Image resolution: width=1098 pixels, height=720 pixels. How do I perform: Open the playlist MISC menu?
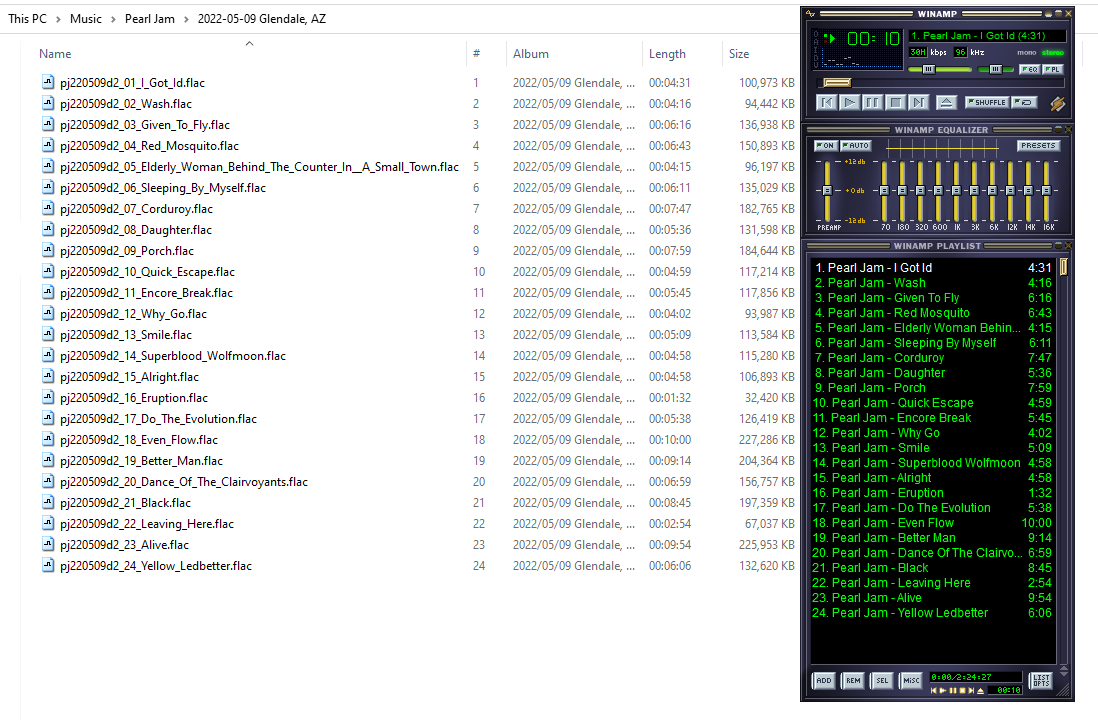pos(911,680)
